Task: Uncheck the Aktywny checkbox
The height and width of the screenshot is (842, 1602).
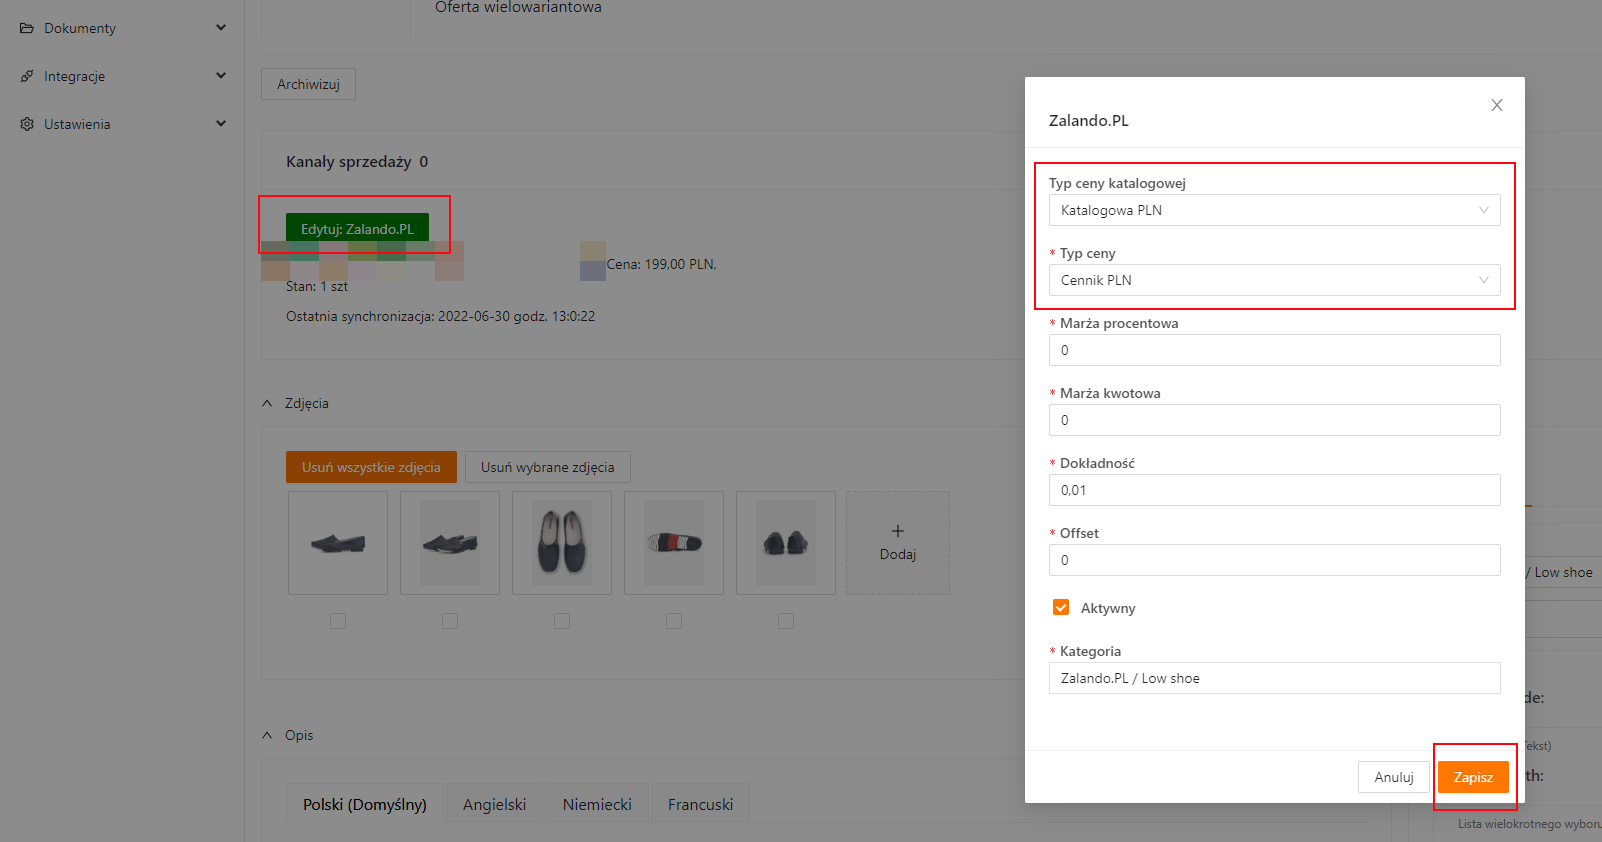Action: (1061, 607)
